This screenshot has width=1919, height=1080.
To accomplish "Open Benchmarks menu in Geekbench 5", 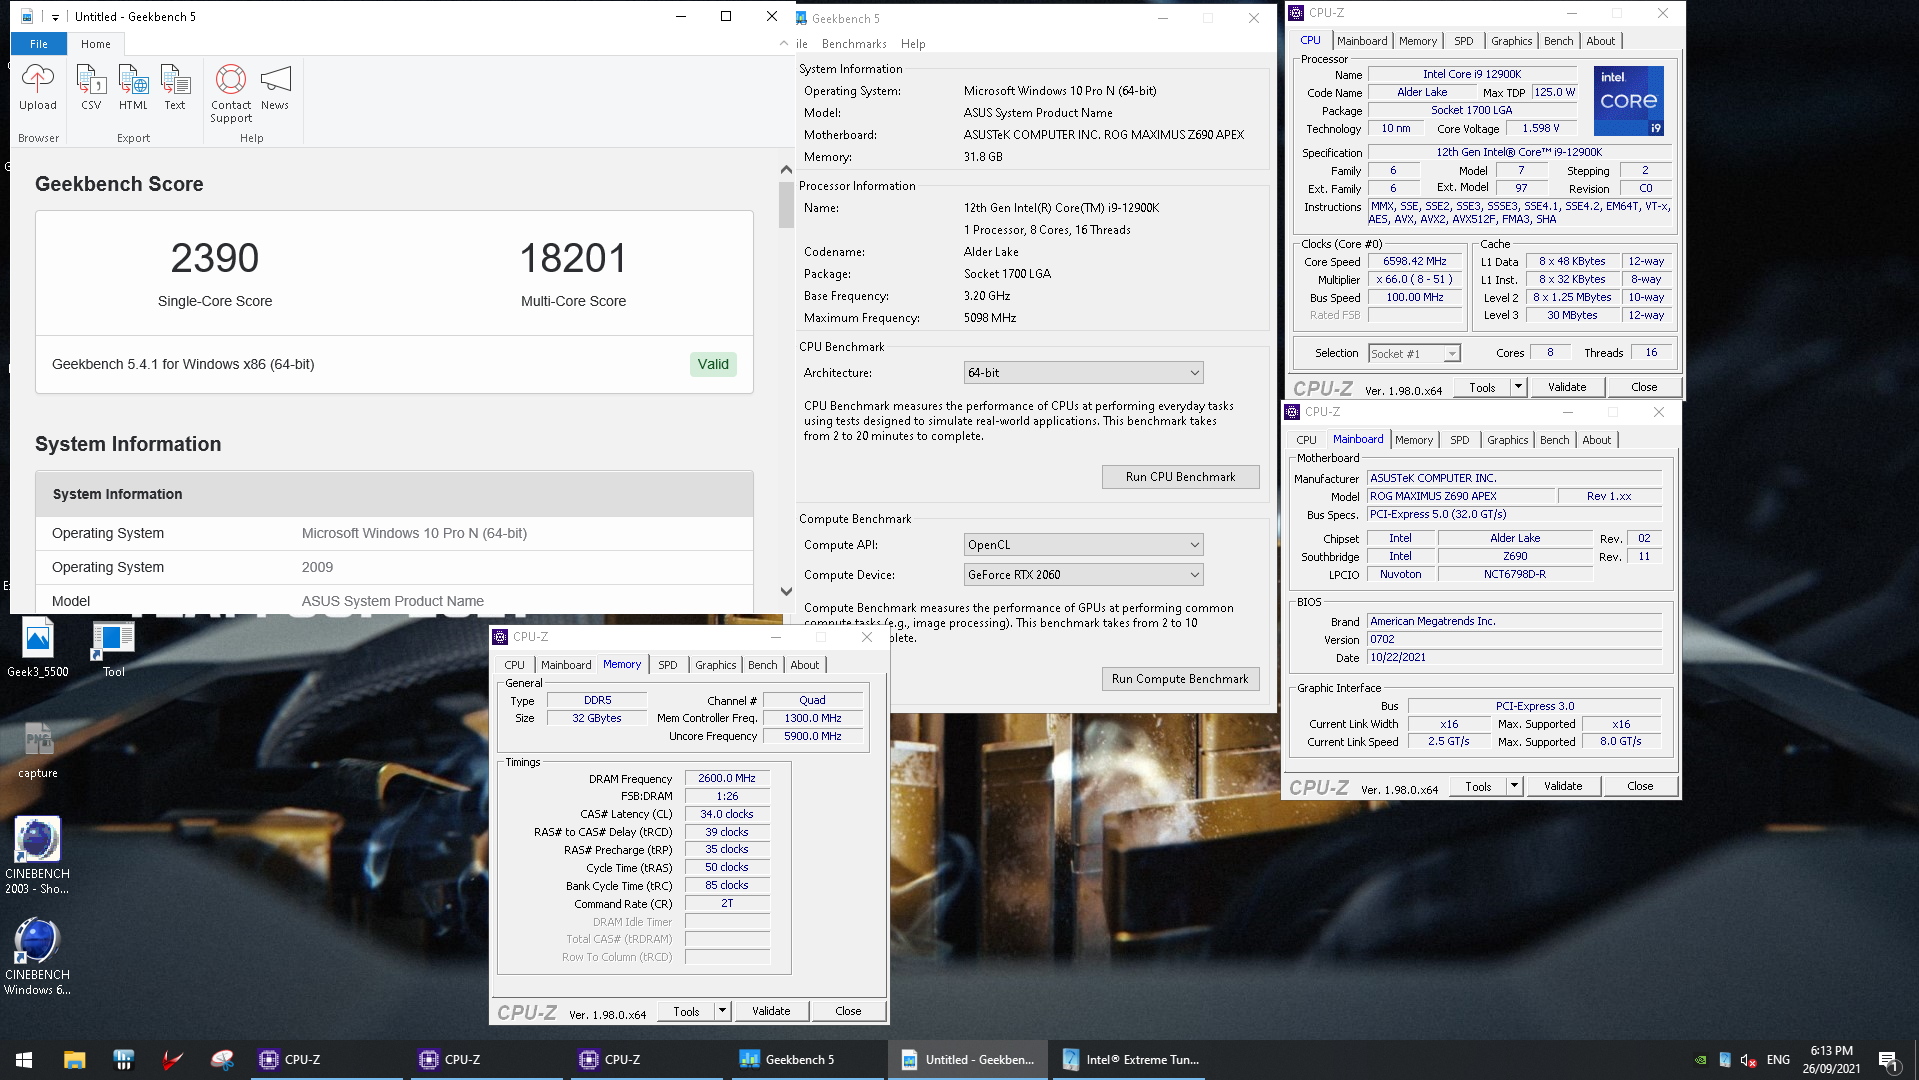I will click(854, 44).
